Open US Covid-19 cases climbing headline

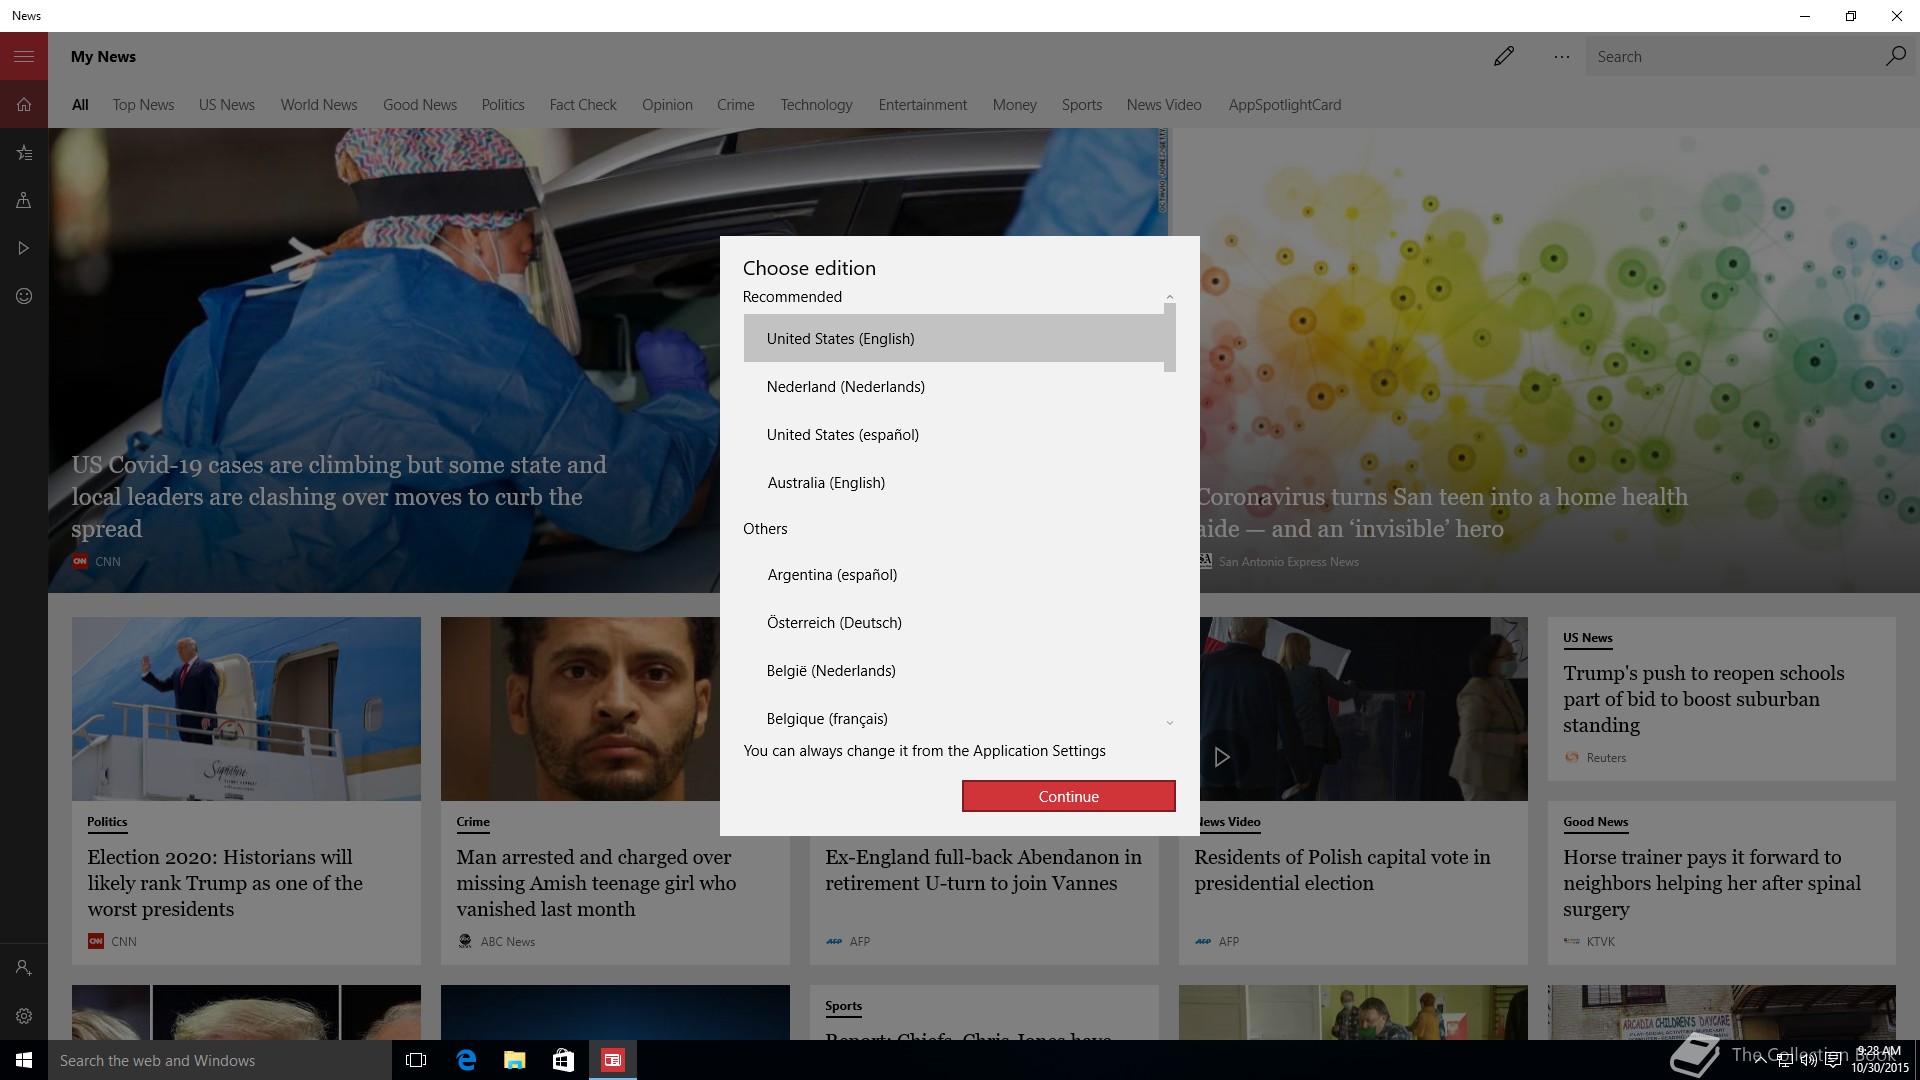(x=339, y=497)
